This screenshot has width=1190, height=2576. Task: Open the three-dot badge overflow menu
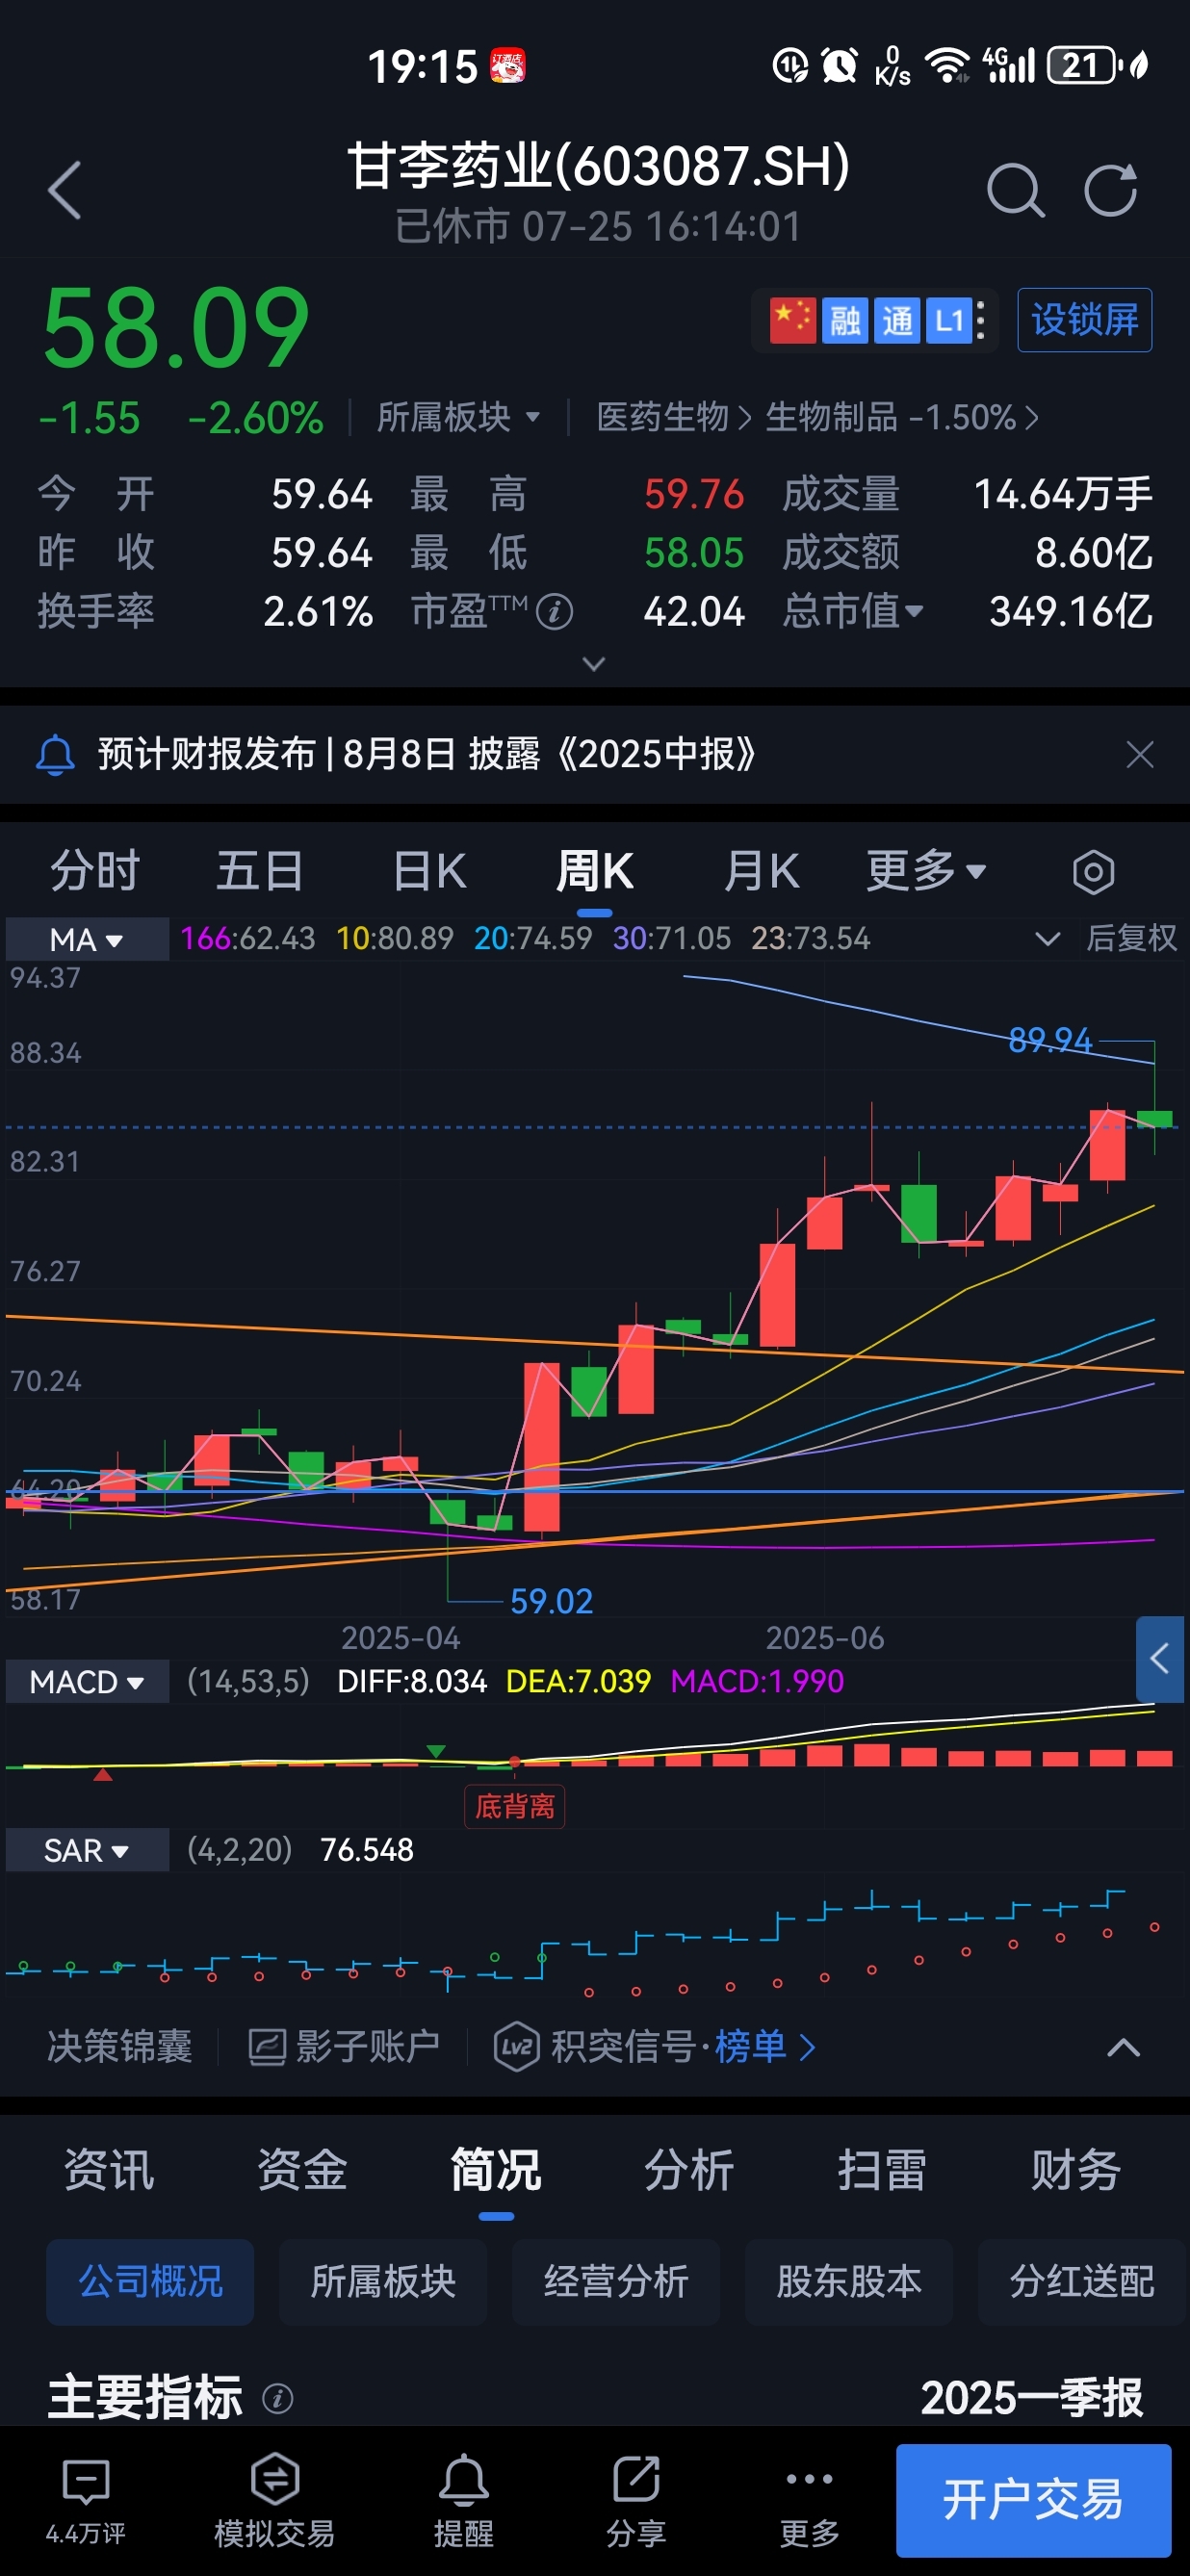[981, 321]
